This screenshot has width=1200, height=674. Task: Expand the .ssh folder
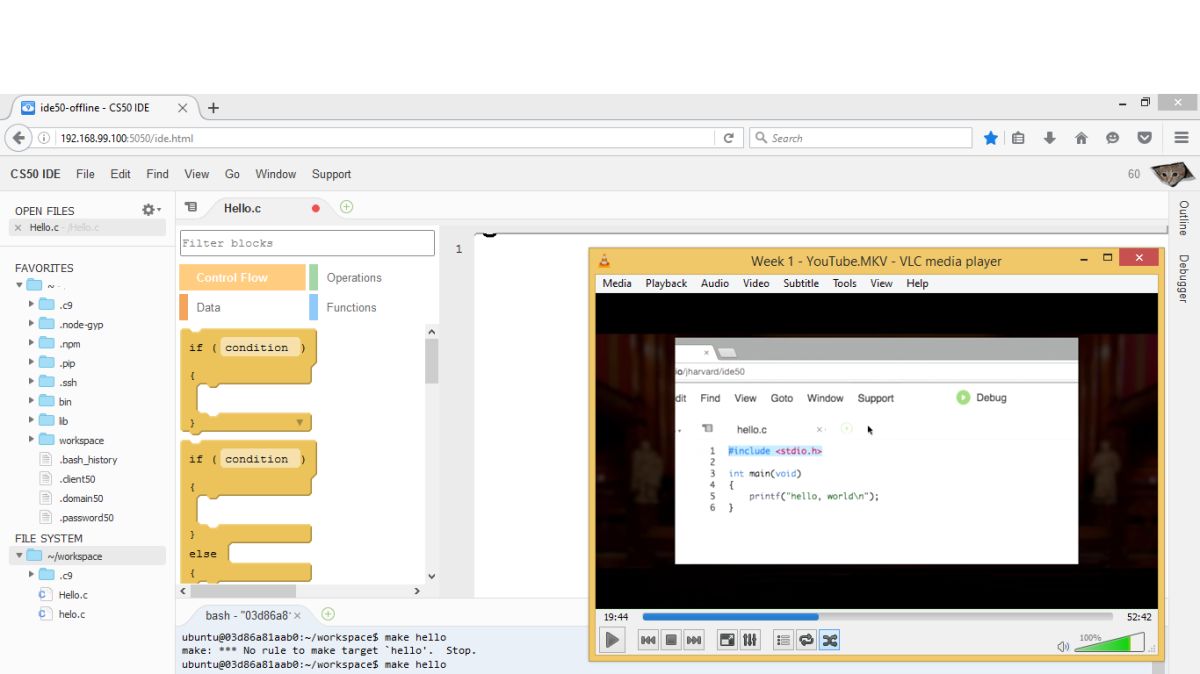pos(31,382)
